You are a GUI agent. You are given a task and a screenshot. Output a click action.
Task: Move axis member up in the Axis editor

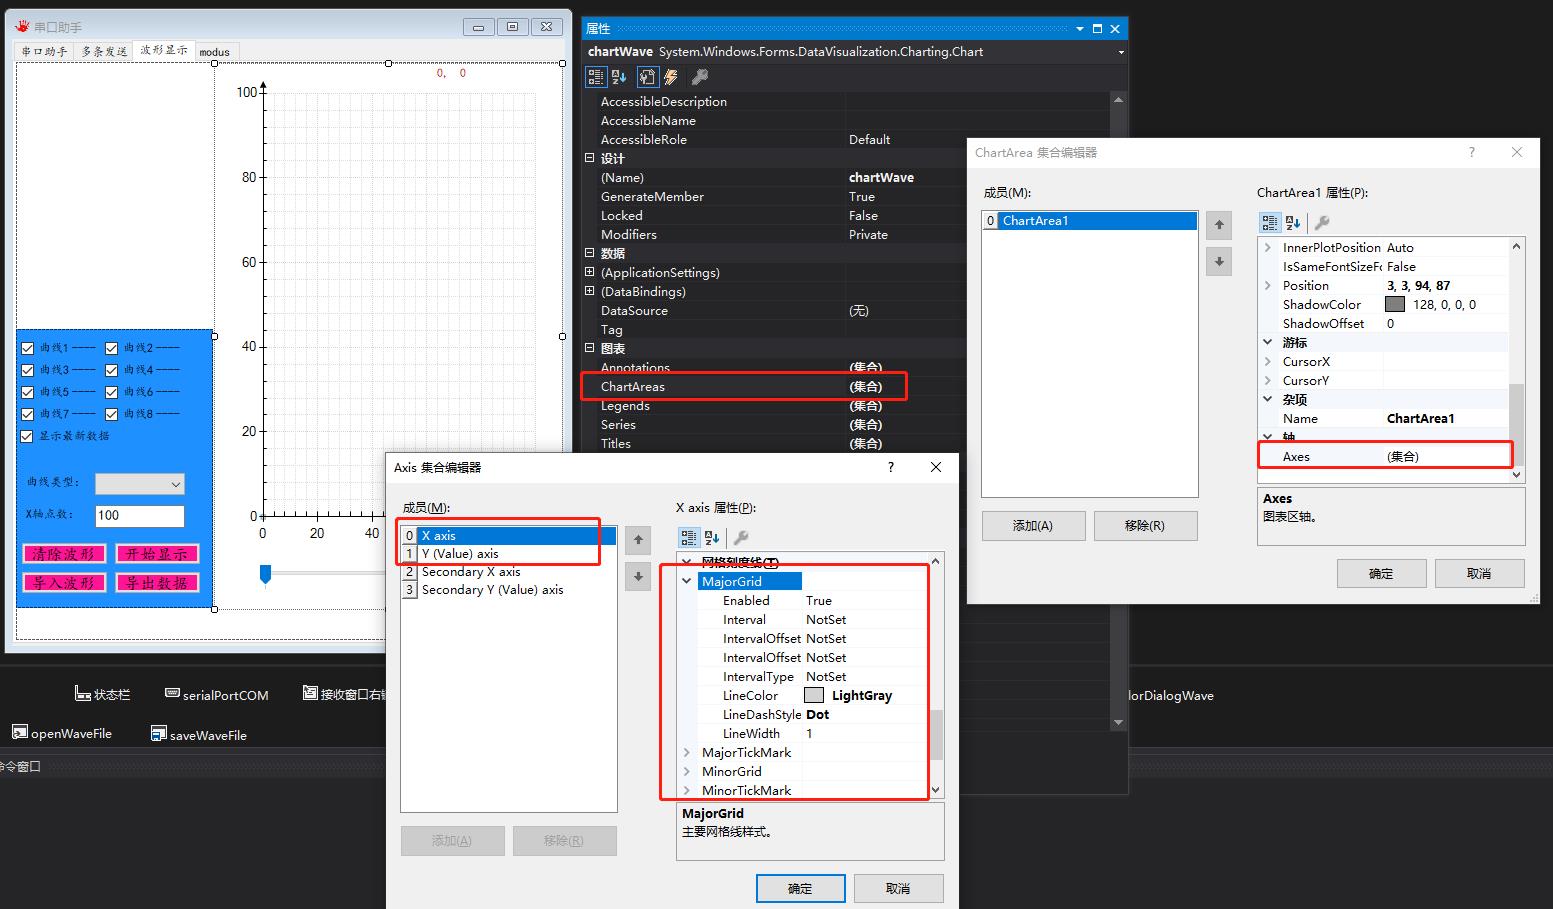638,540
